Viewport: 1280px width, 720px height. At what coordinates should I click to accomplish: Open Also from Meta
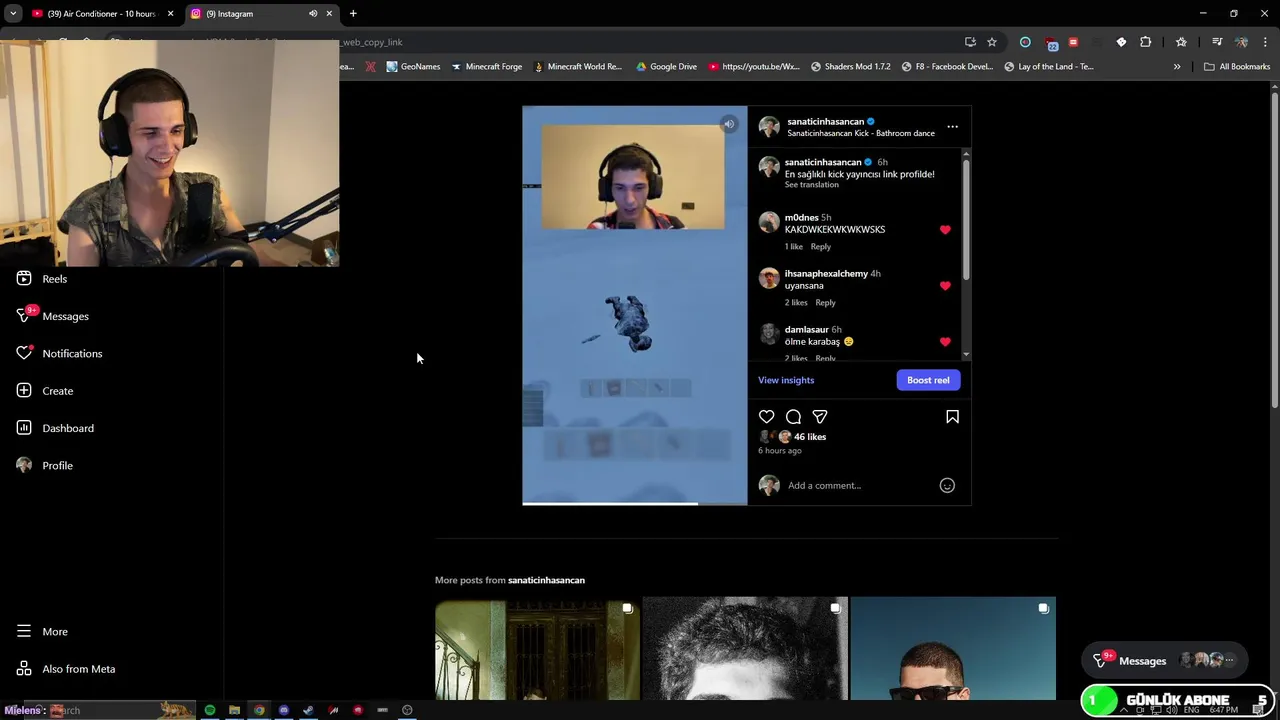[66, 669]
